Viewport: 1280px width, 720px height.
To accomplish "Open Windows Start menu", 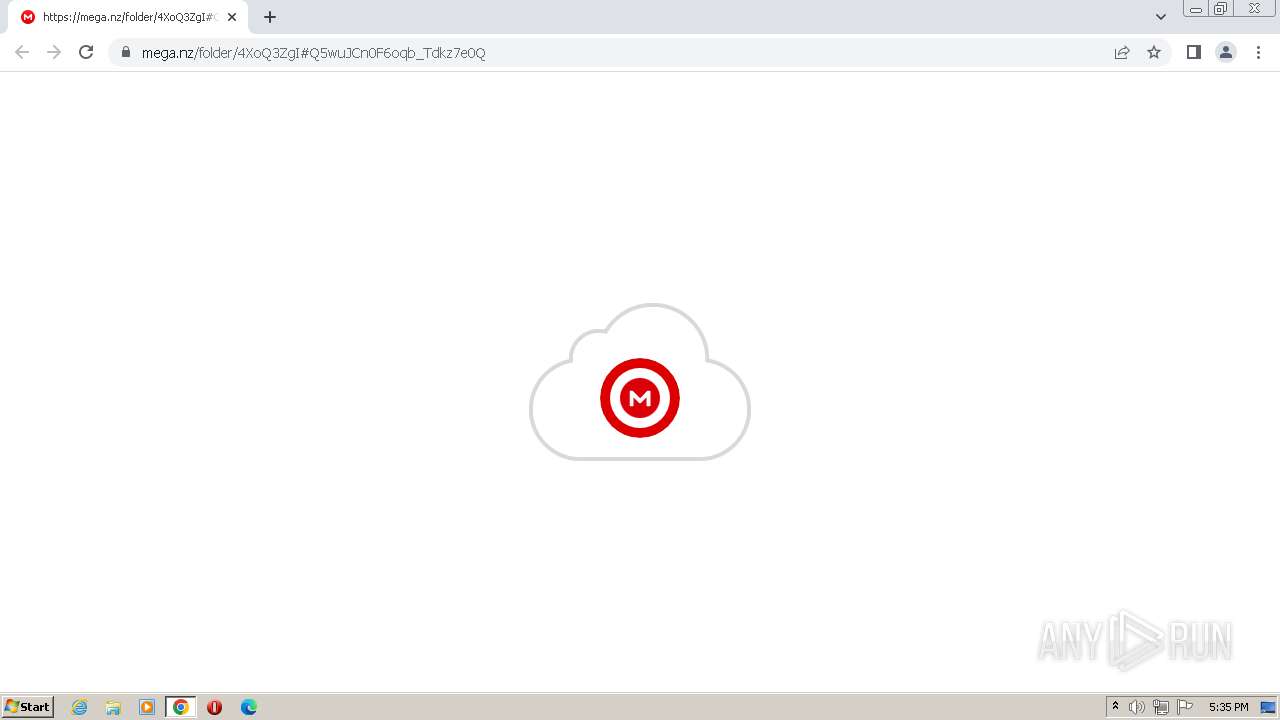I will tap(28, 707).
